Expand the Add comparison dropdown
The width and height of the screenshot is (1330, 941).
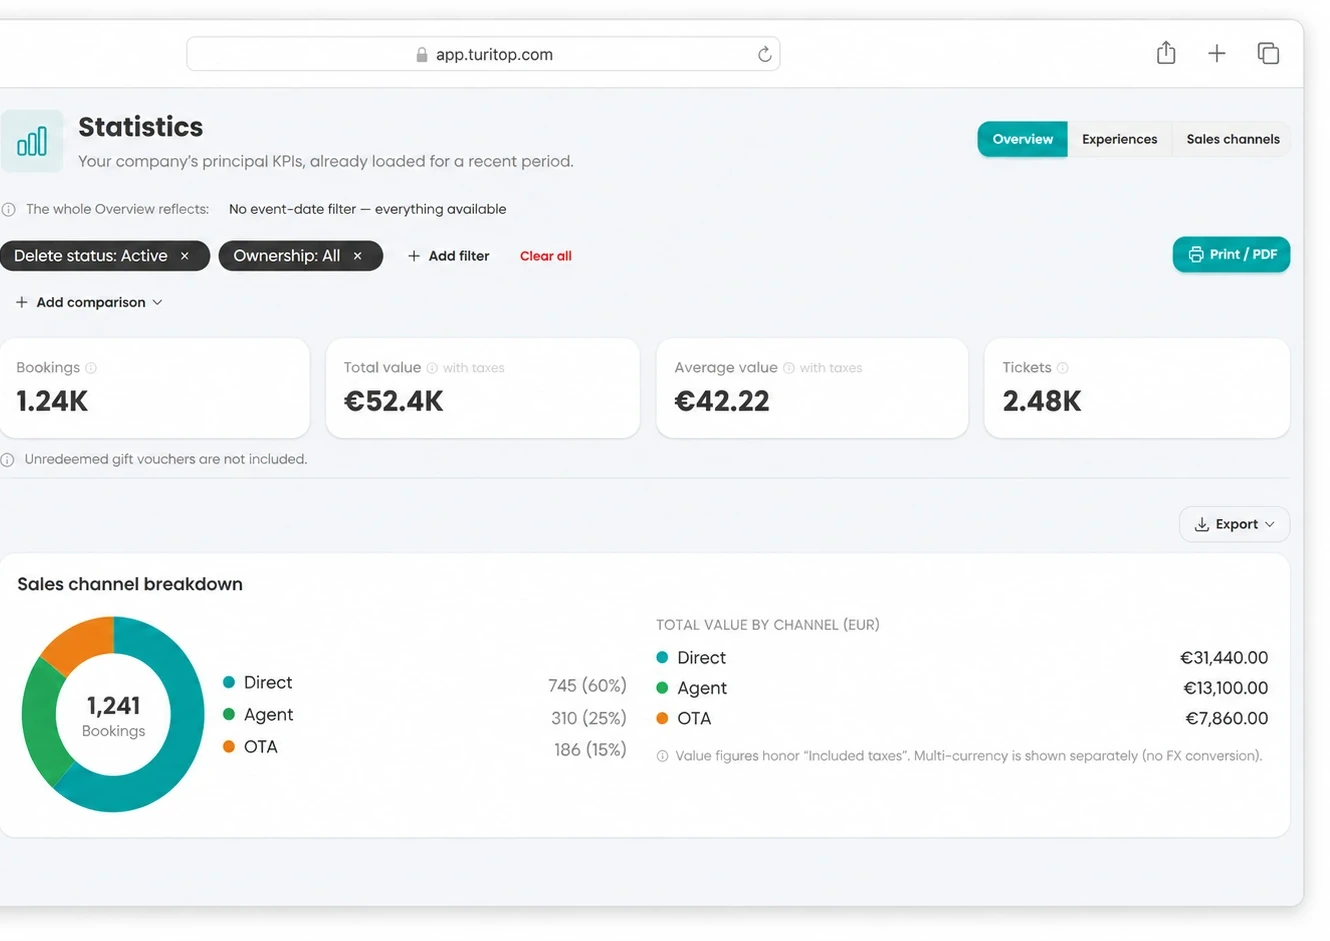tap(89, 302)
